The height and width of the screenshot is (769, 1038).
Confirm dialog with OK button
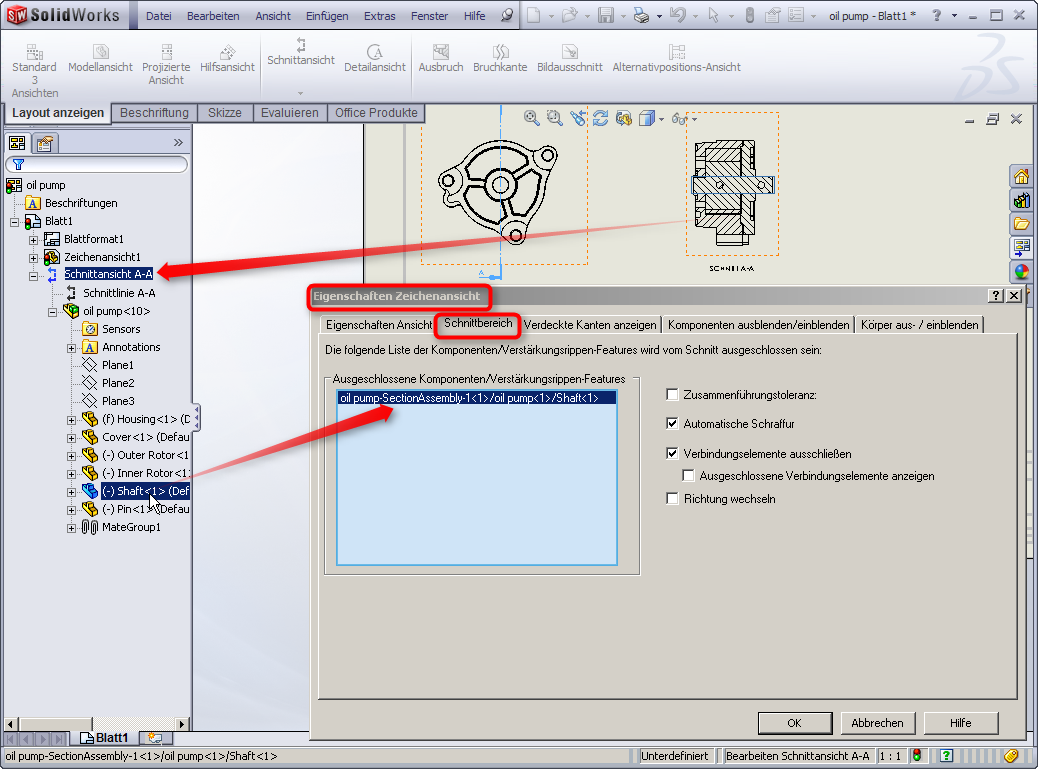click(x=794, y=723)
